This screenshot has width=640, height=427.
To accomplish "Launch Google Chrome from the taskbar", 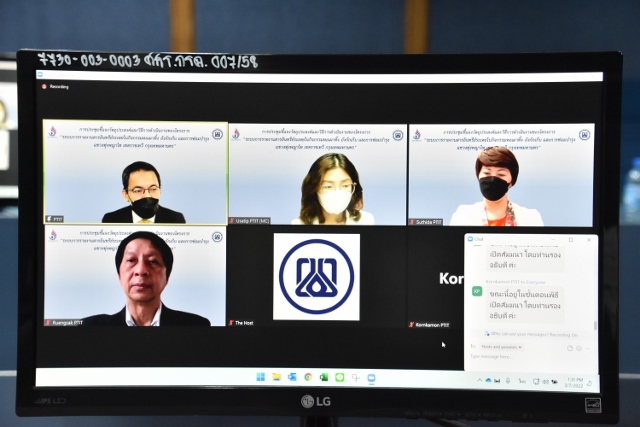I will click(308, 377).
